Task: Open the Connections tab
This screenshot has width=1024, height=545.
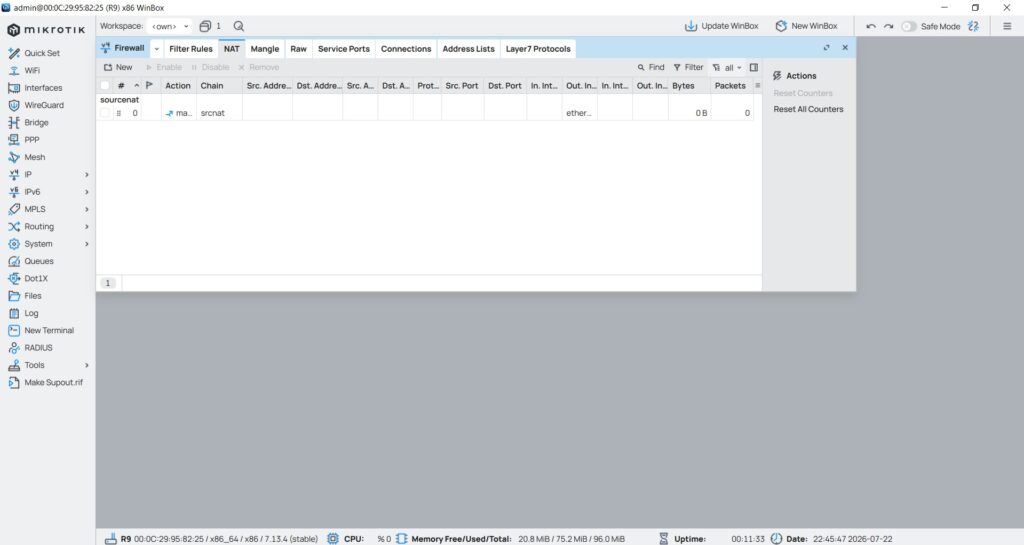Action: tap(406, 49)
